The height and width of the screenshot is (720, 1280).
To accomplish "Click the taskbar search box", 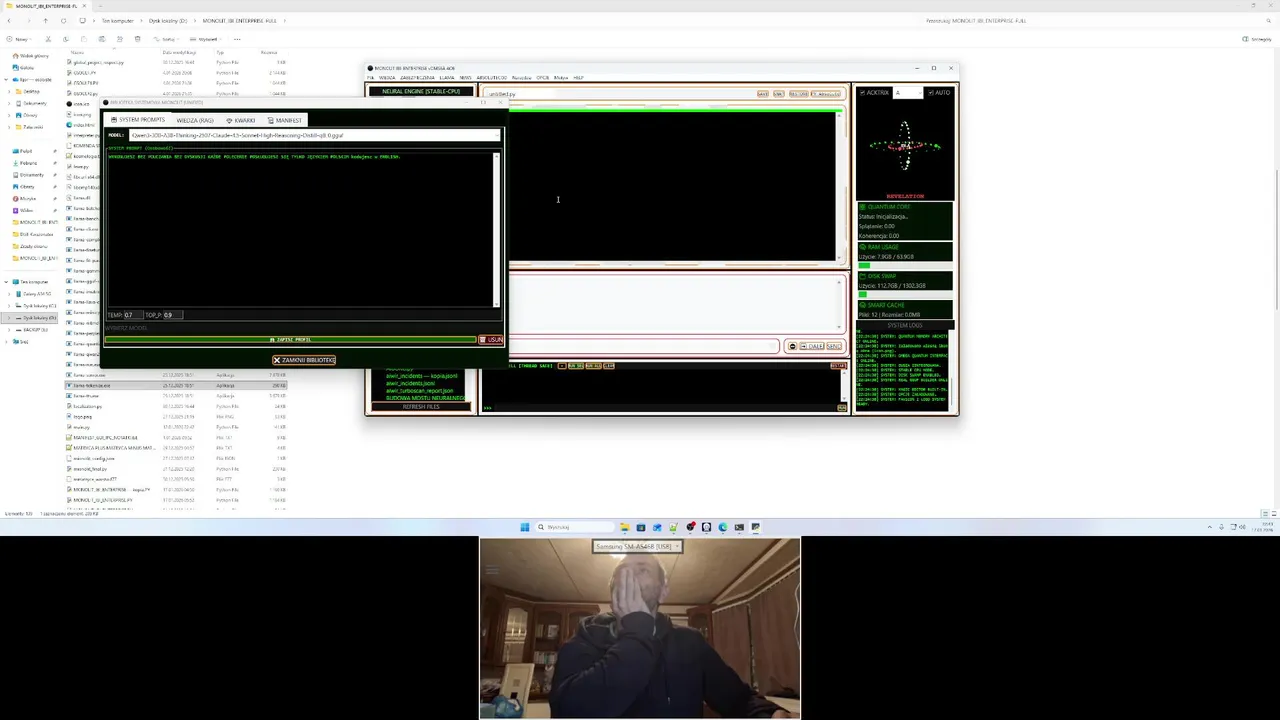I will pyautogui.click(x=574, y=527).
